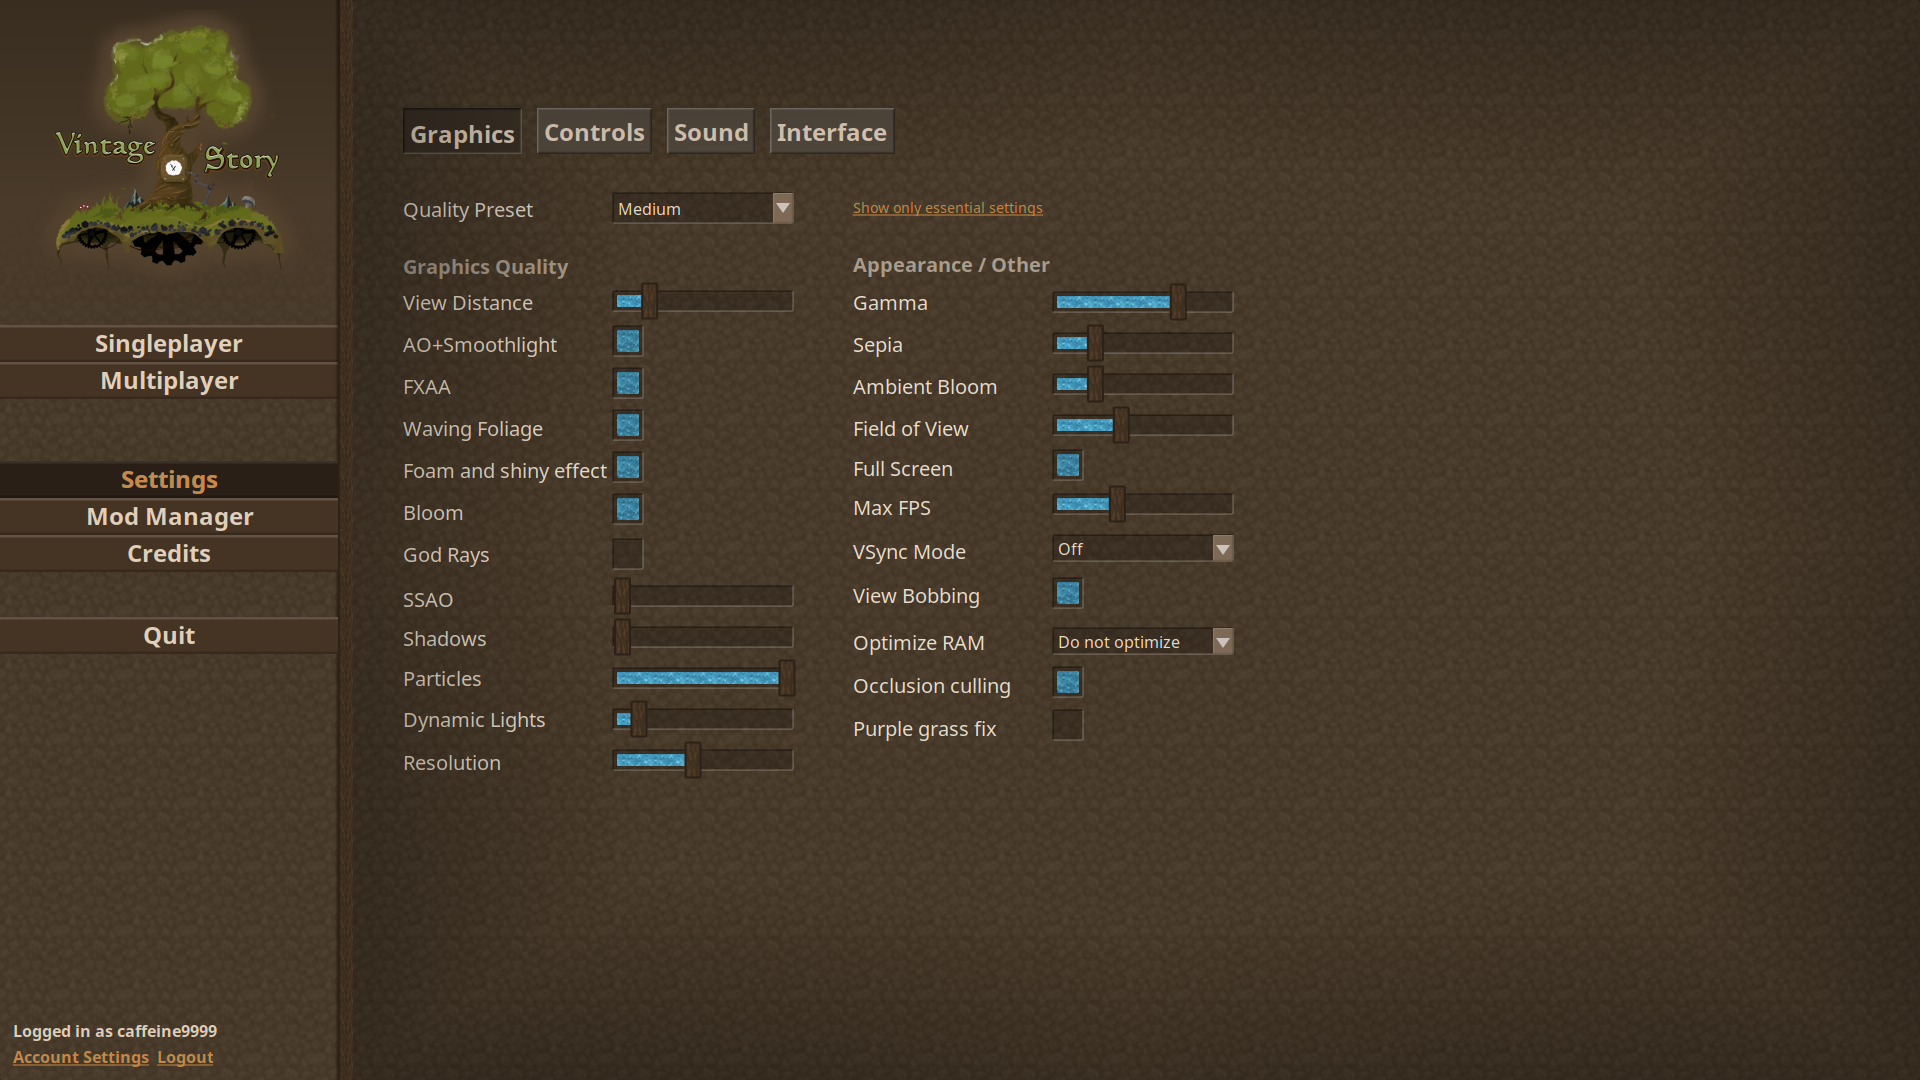1920x1080 pixels.
Task: Expand the VSync Mode dropdown
Action: pyautogui.click(x=1143, y=549)
